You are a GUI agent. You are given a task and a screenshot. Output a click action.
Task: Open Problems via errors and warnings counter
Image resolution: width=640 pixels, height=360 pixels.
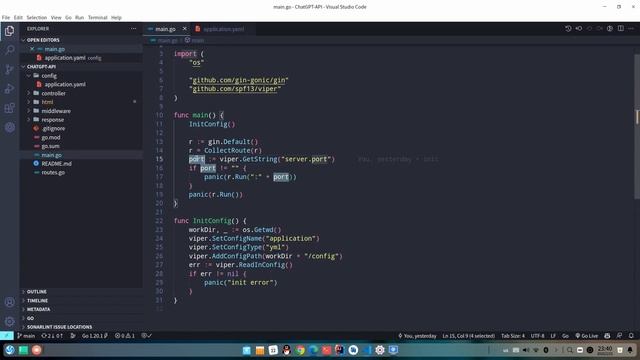(124, 336)
